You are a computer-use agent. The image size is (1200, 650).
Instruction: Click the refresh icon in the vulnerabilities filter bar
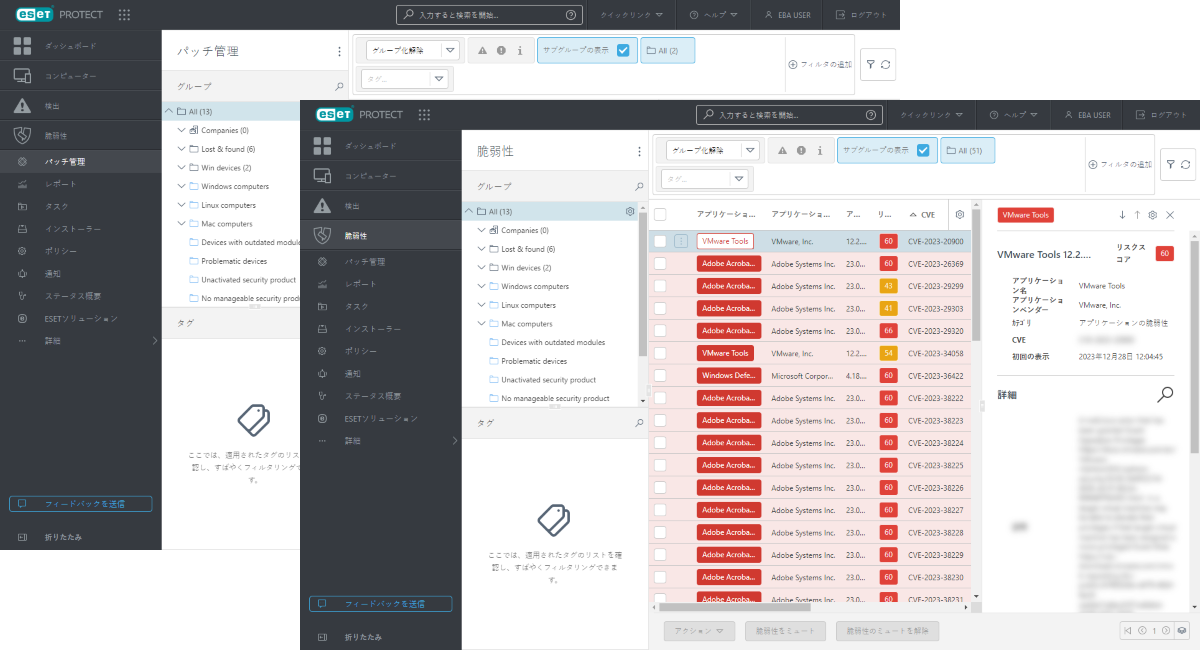click(1185, 164)
